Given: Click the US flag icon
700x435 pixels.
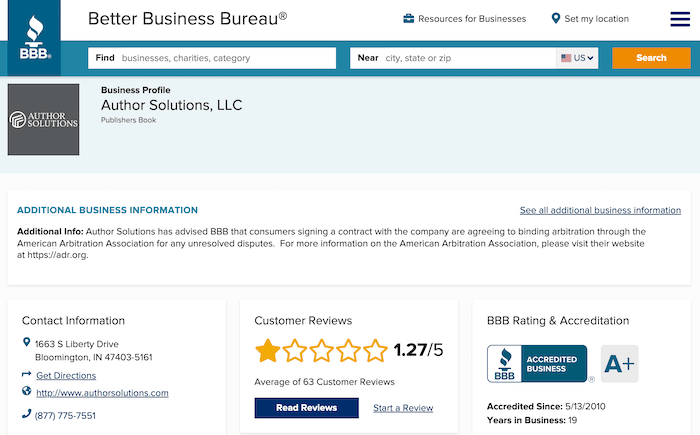Looking at the screenshot, I should [x=566, y=58].
